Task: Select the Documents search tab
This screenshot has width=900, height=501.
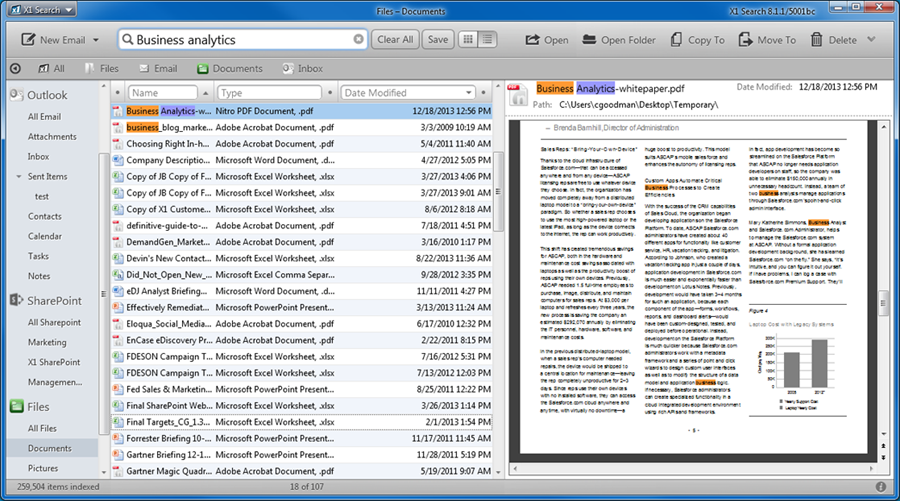Action: point(230,68)
